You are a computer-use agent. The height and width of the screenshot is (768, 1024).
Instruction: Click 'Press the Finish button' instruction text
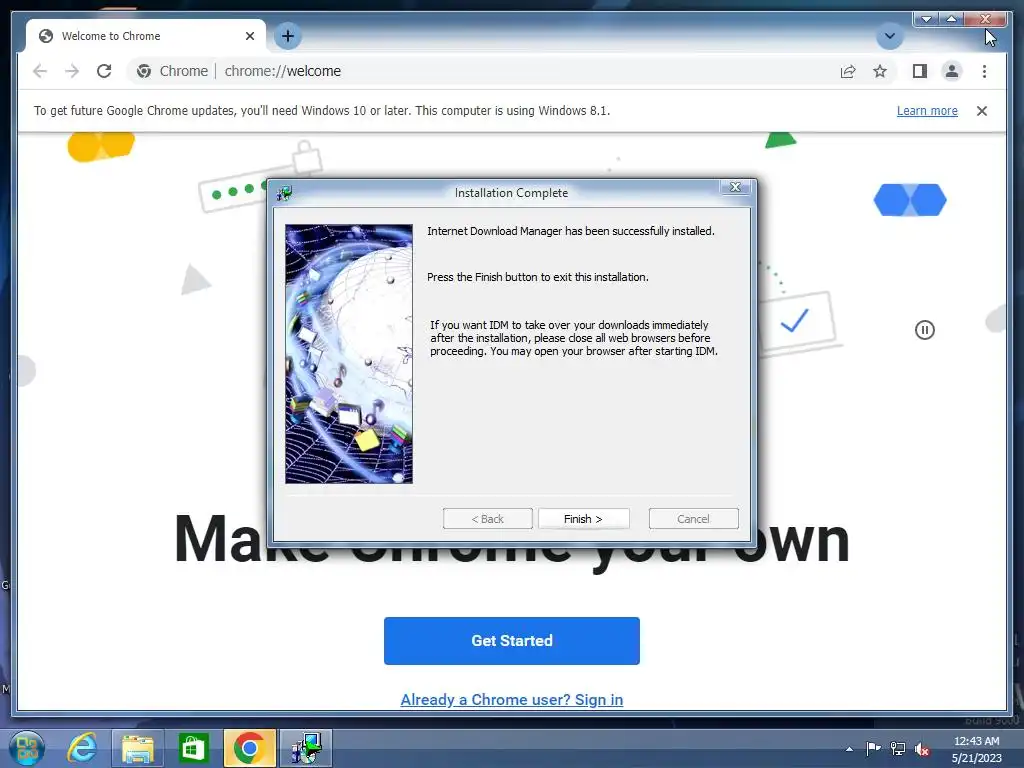537,277
